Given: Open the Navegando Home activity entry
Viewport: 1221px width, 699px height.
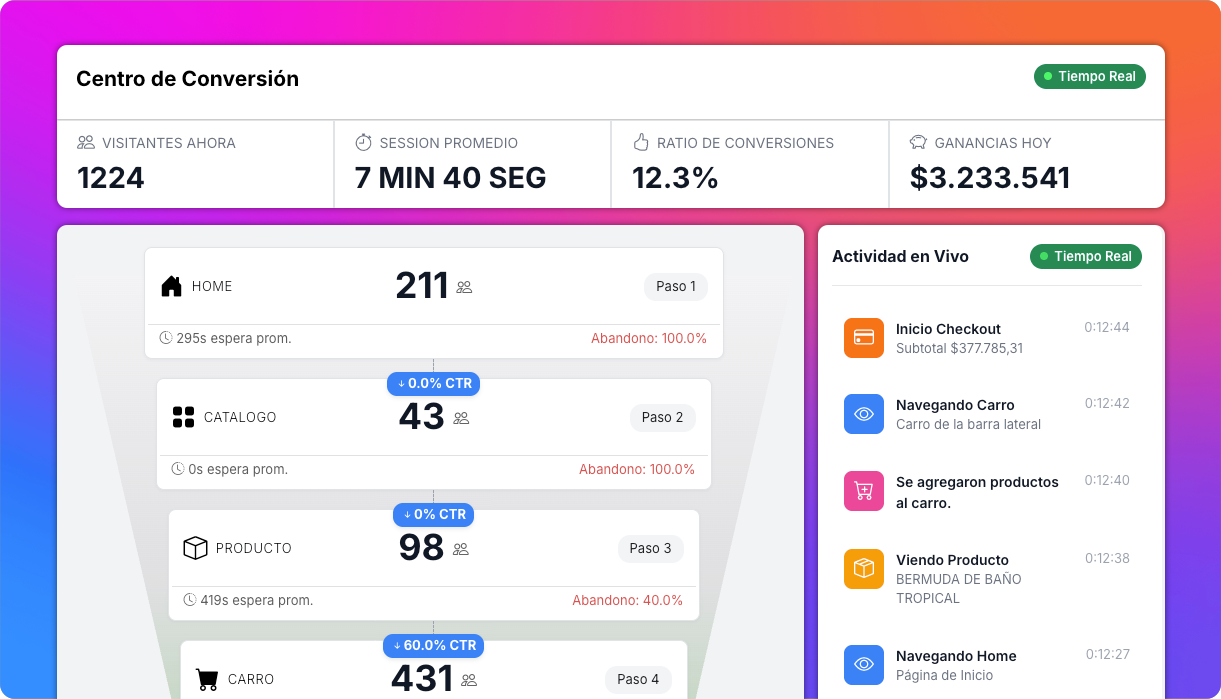Looking at the screenshot, I should [x=987, y=665].
